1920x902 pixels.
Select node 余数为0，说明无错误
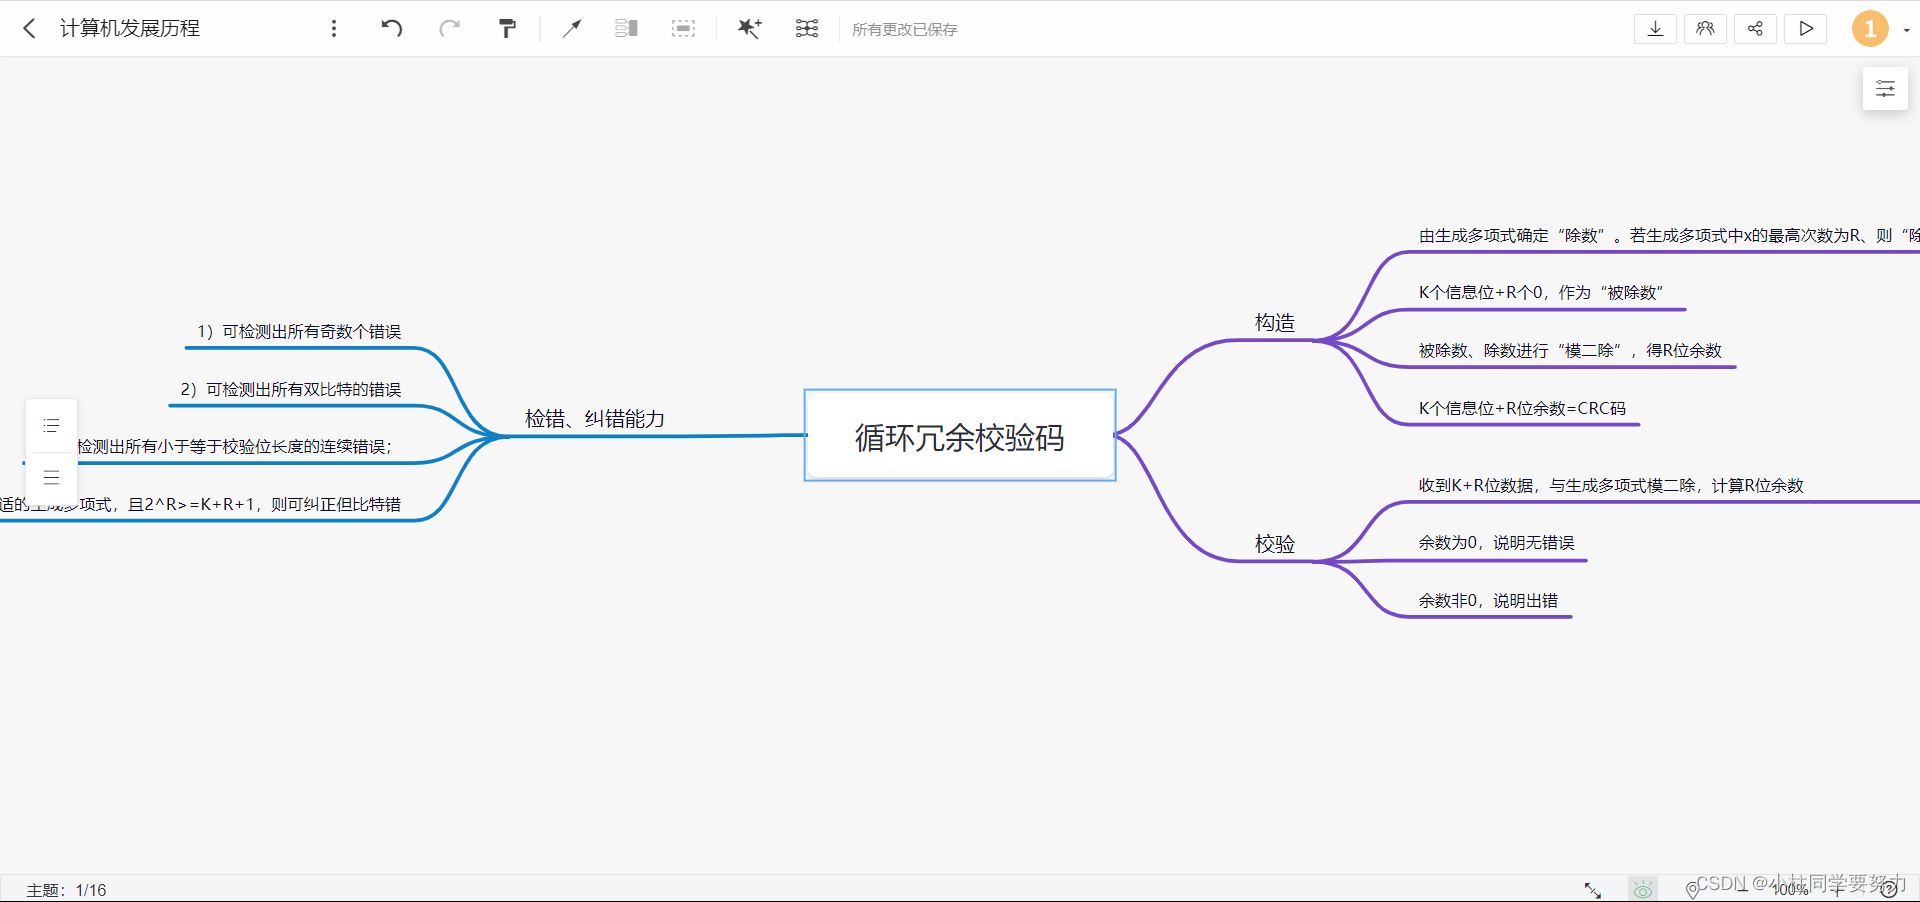(x=1496, y=543)
